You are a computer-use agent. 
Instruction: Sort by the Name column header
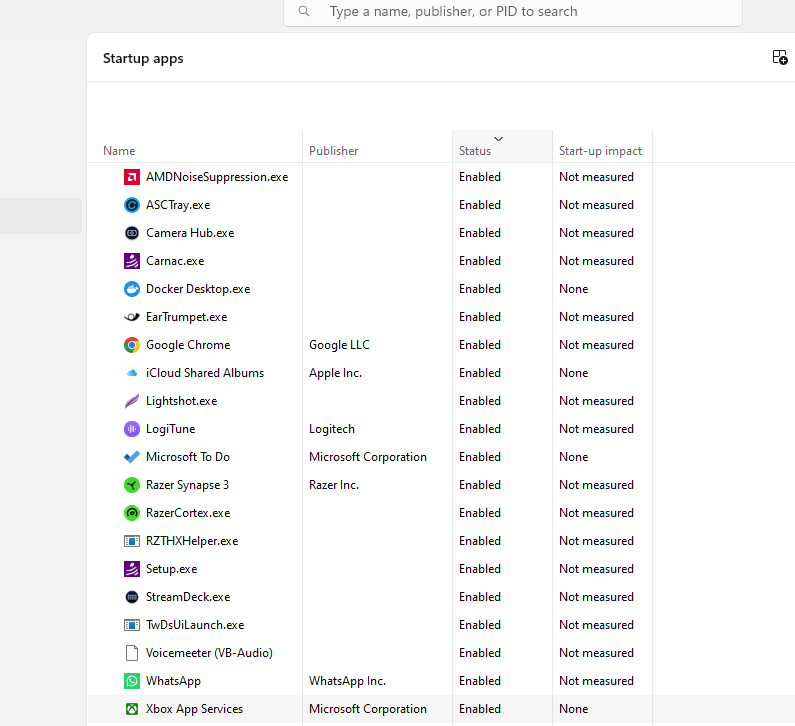coord(119,151)
